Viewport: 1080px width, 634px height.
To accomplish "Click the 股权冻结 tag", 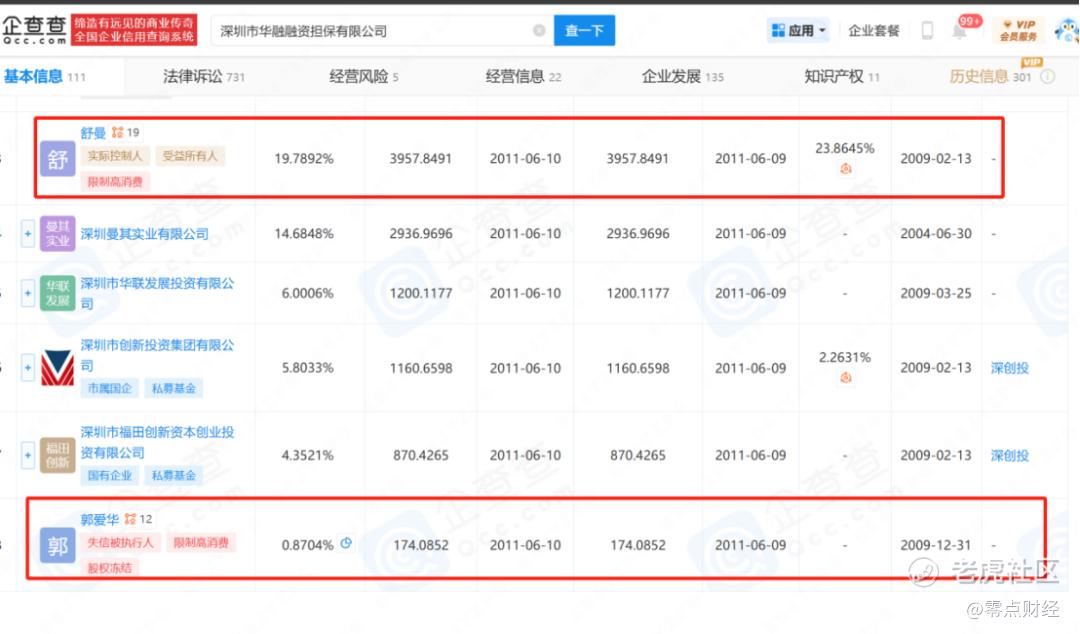I will [110, 568].
